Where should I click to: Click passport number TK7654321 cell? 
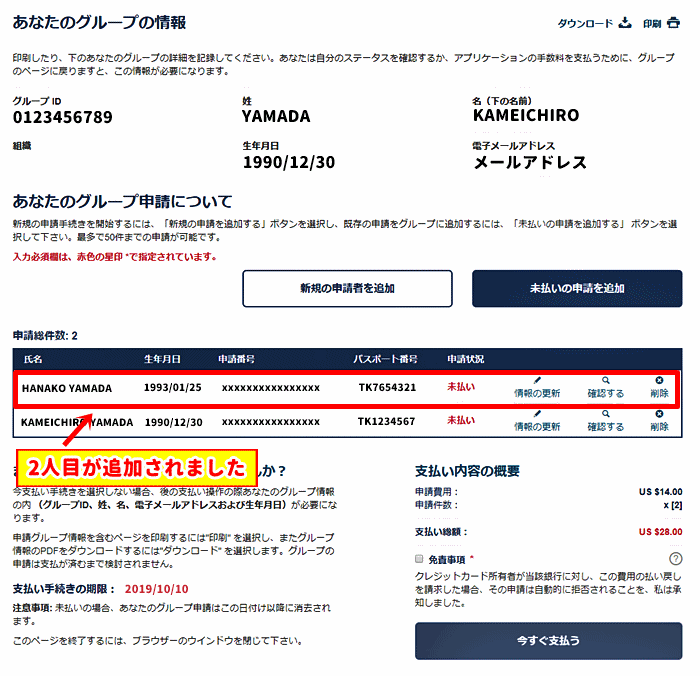387,387
